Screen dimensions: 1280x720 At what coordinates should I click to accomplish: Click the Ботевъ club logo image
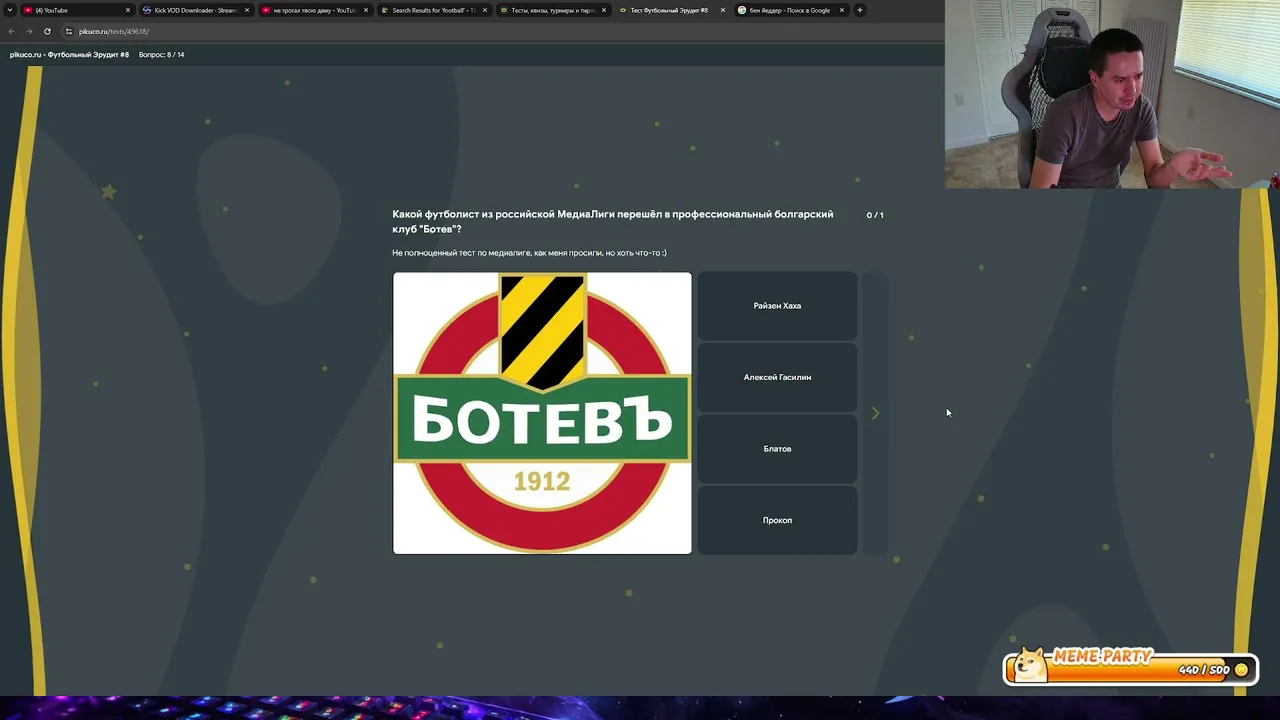point(542,413)
